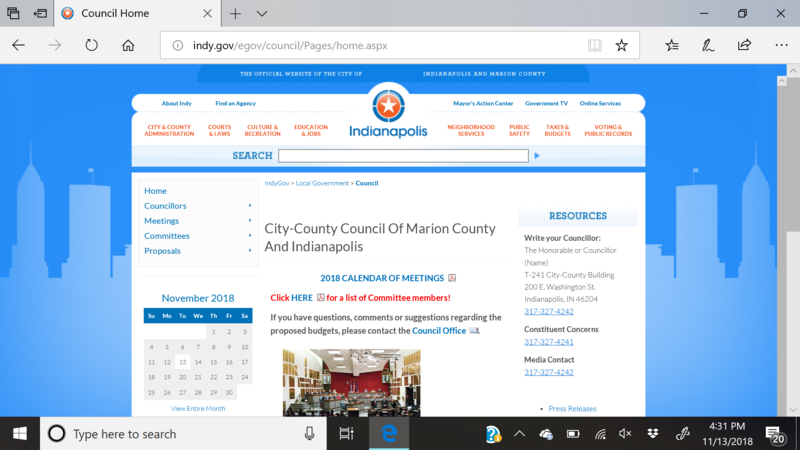The image size is (800, 450).
Task: Show hidden system tray icons
Action: 519,434
